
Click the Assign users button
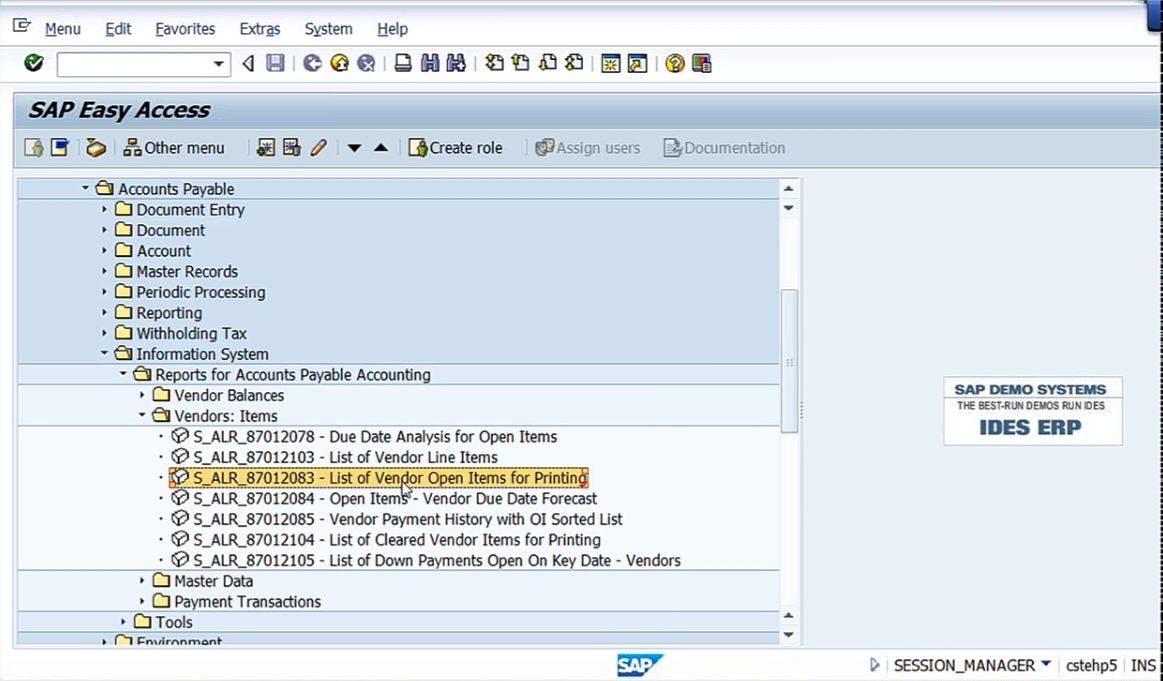(587, 148)
